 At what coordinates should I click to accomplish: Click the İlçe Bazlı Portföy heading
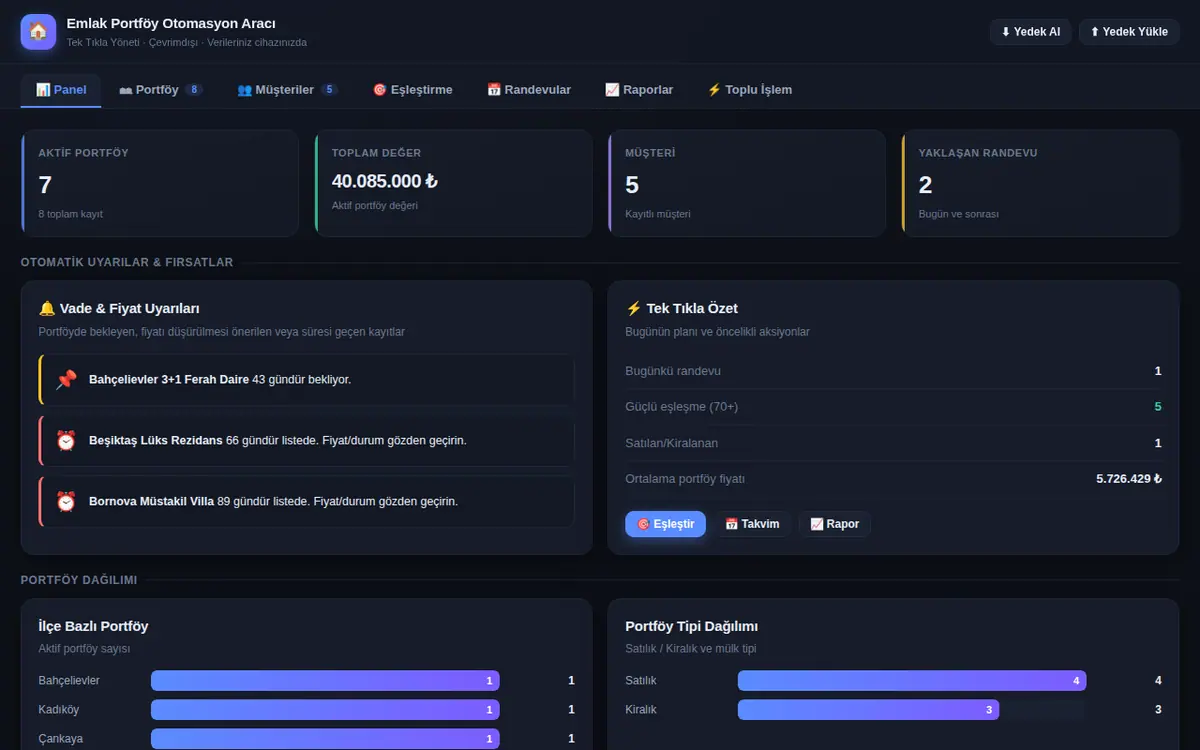pos(93,626)
